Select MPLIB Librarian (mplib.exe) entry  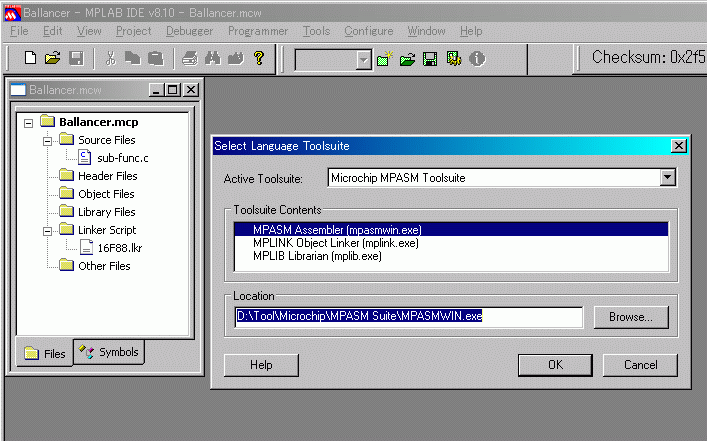pyautogui.click(x=451, y=256)
